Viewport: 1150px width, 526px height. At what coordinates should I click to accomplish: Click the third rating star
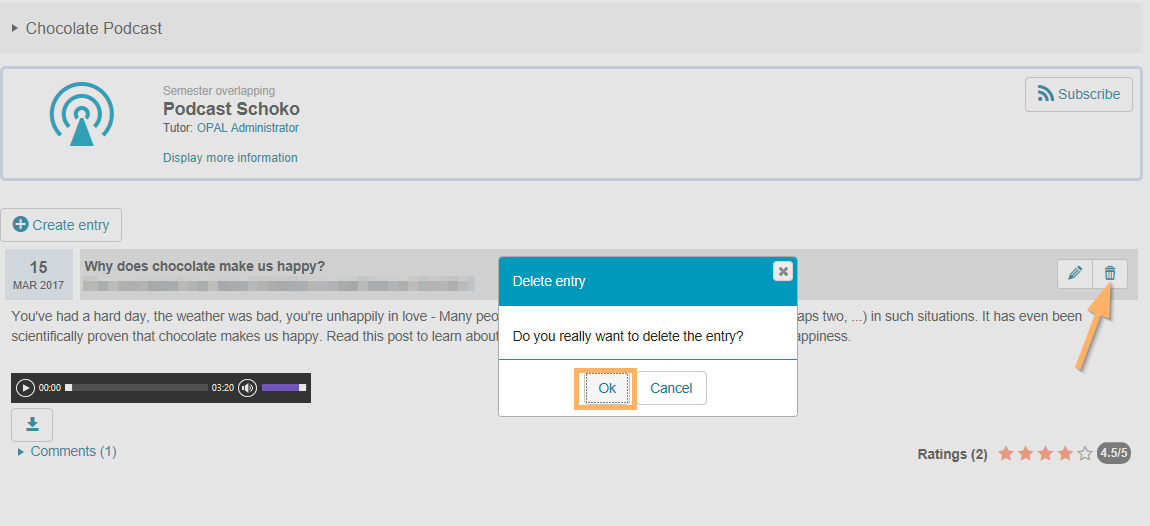(x=1045, y=454)
